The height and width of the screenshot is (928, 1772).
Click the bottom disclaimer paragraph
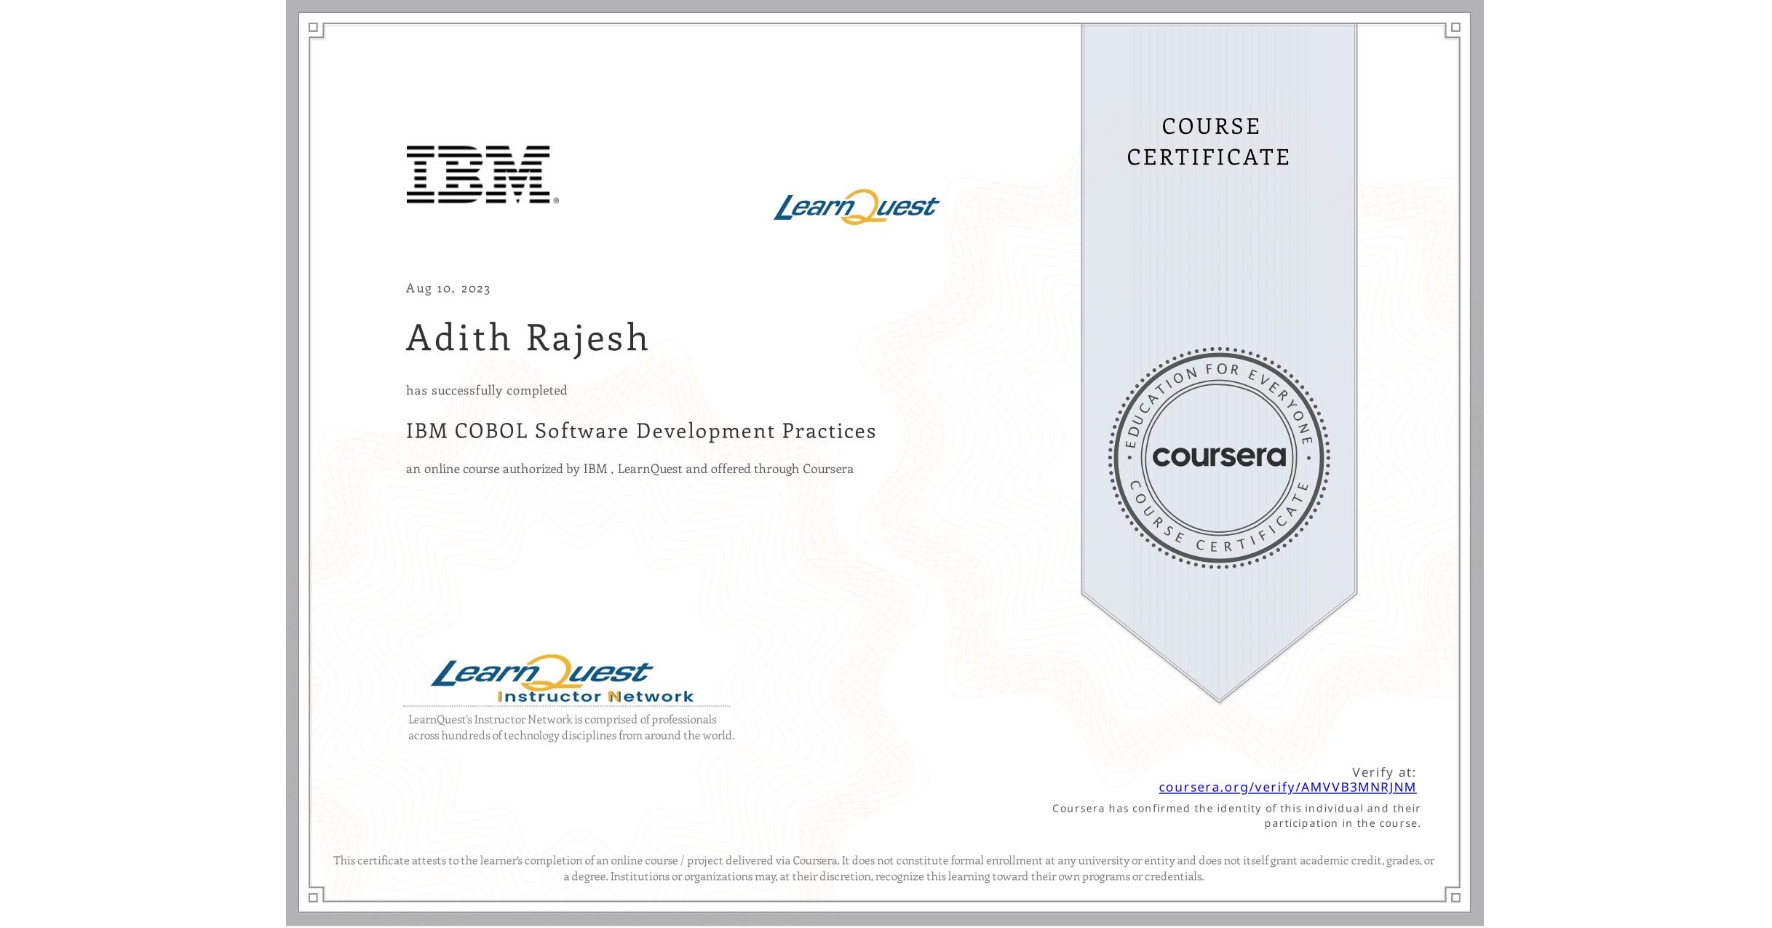884,866
